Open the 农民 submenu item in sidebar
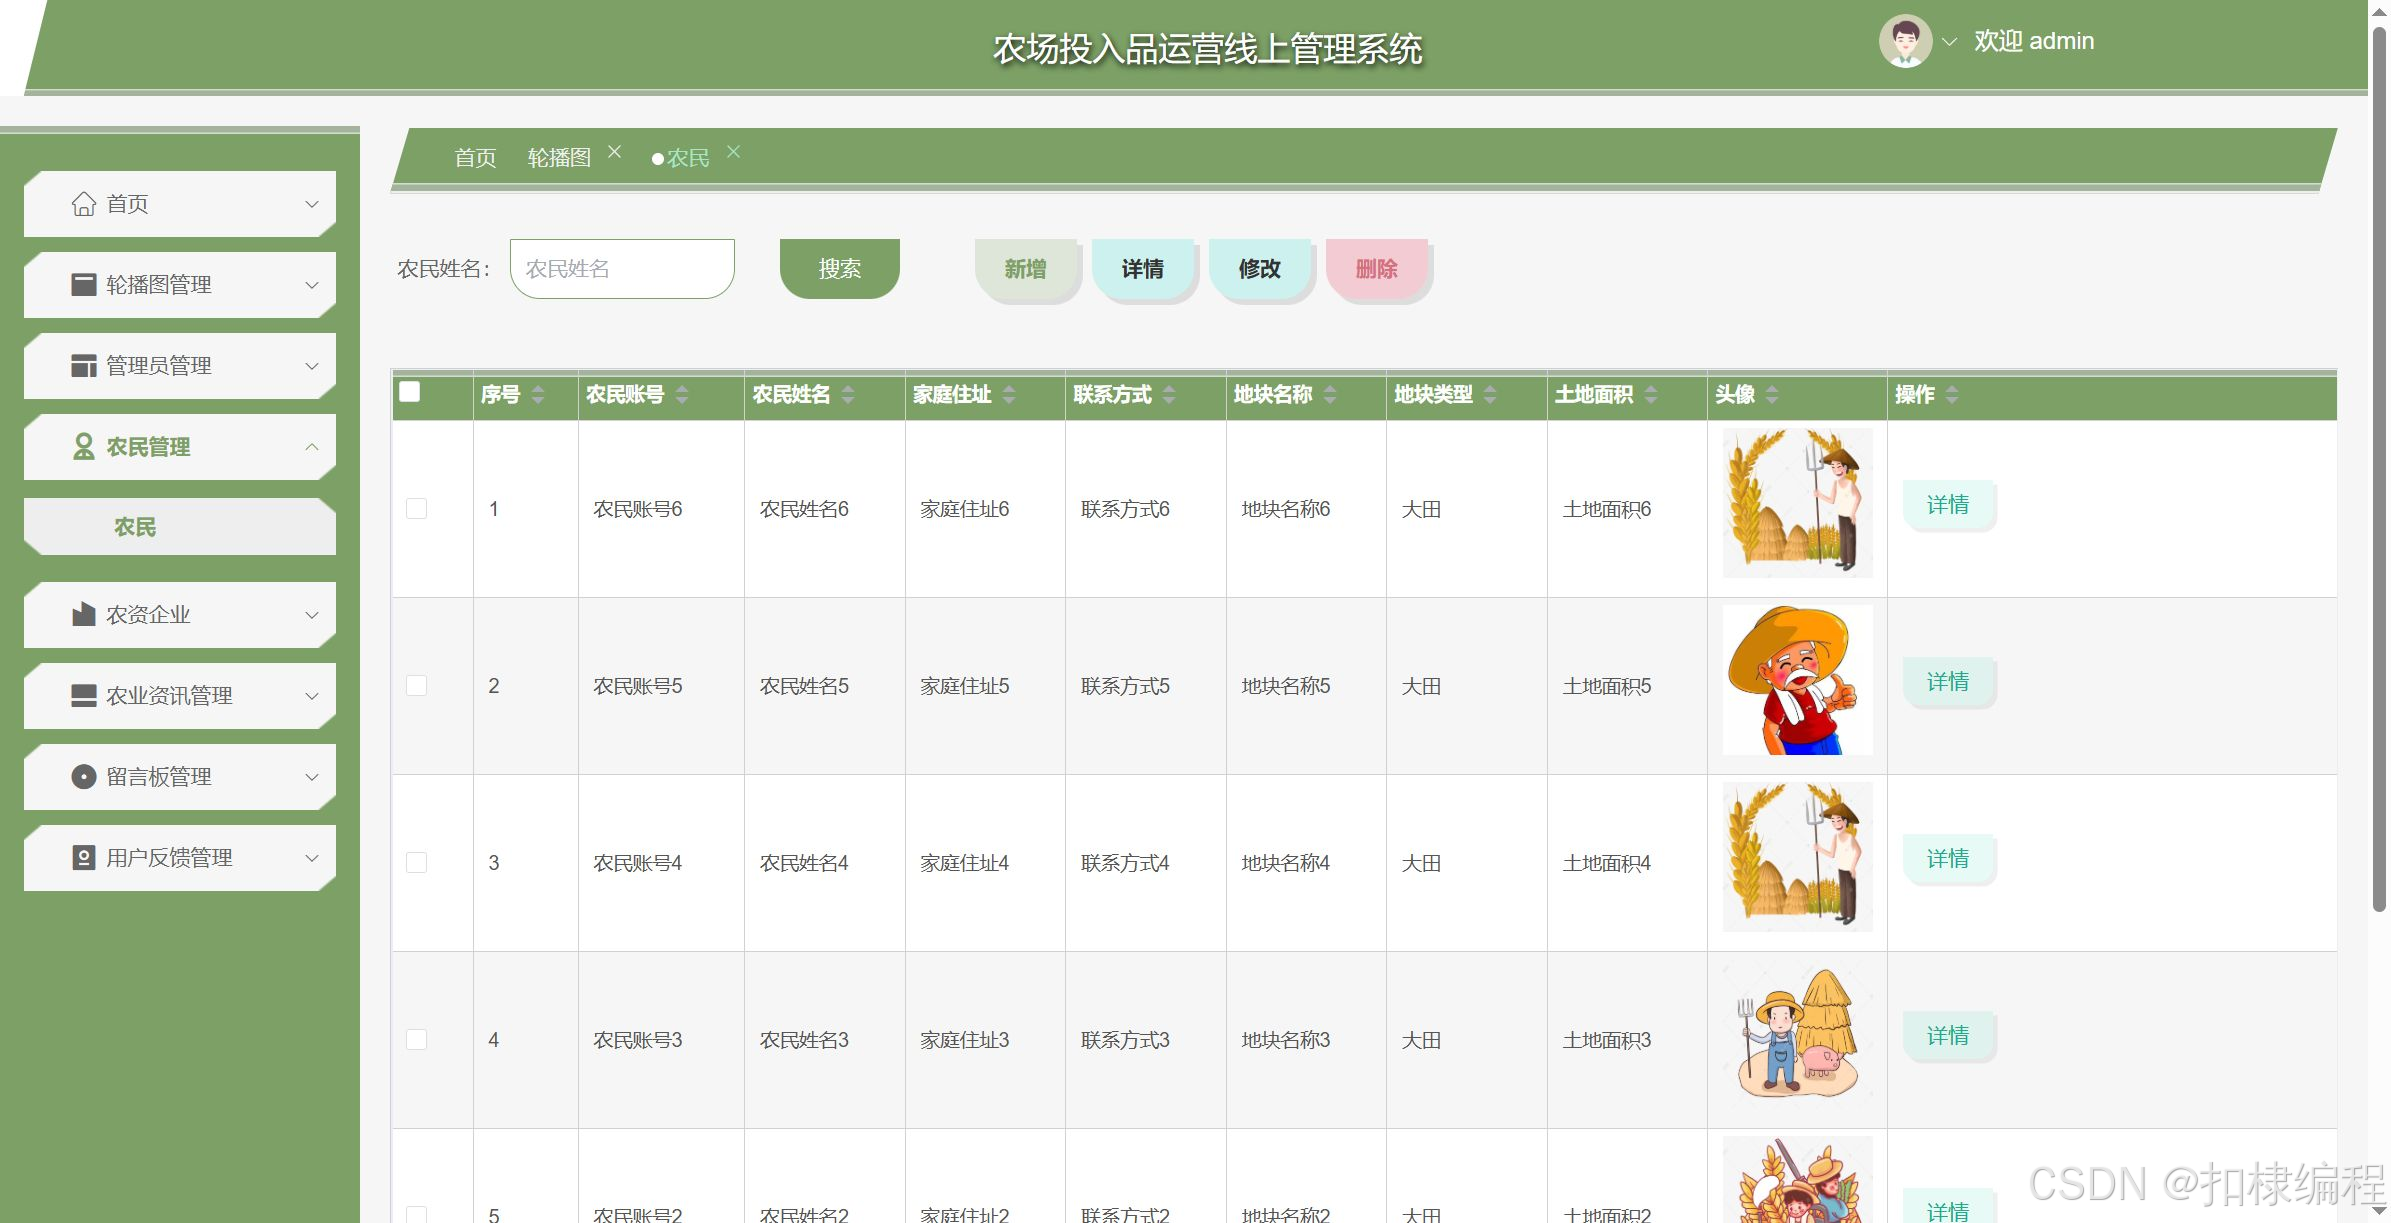The width and height of the screenshot is (2391, 1223). (180, 527)
